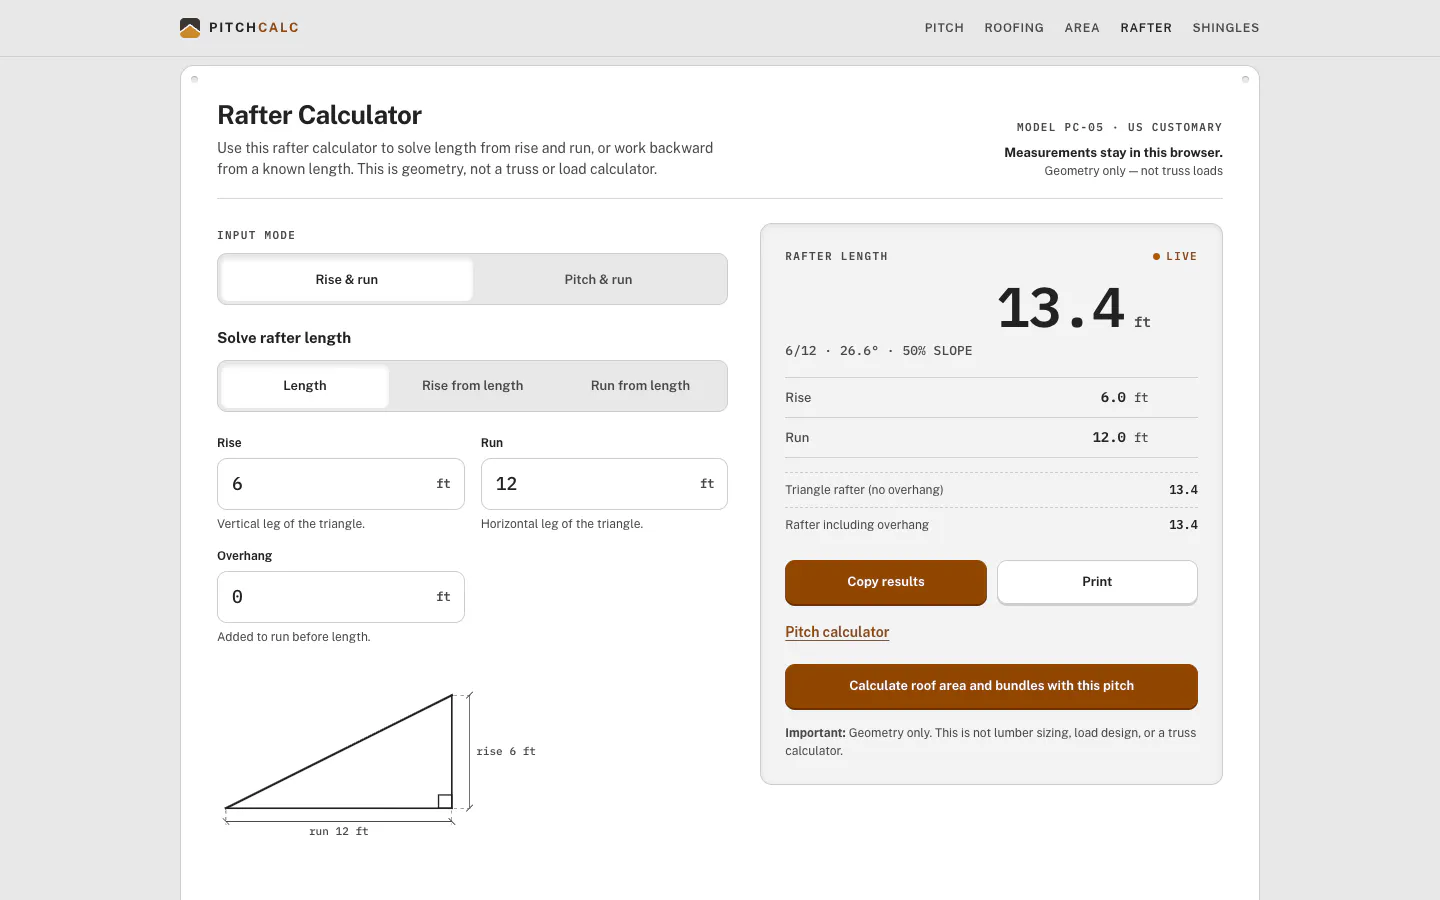Click 'Added to run before length.' hint
This screenshot has width=1440, height=900.
click(x=294, y=637)
